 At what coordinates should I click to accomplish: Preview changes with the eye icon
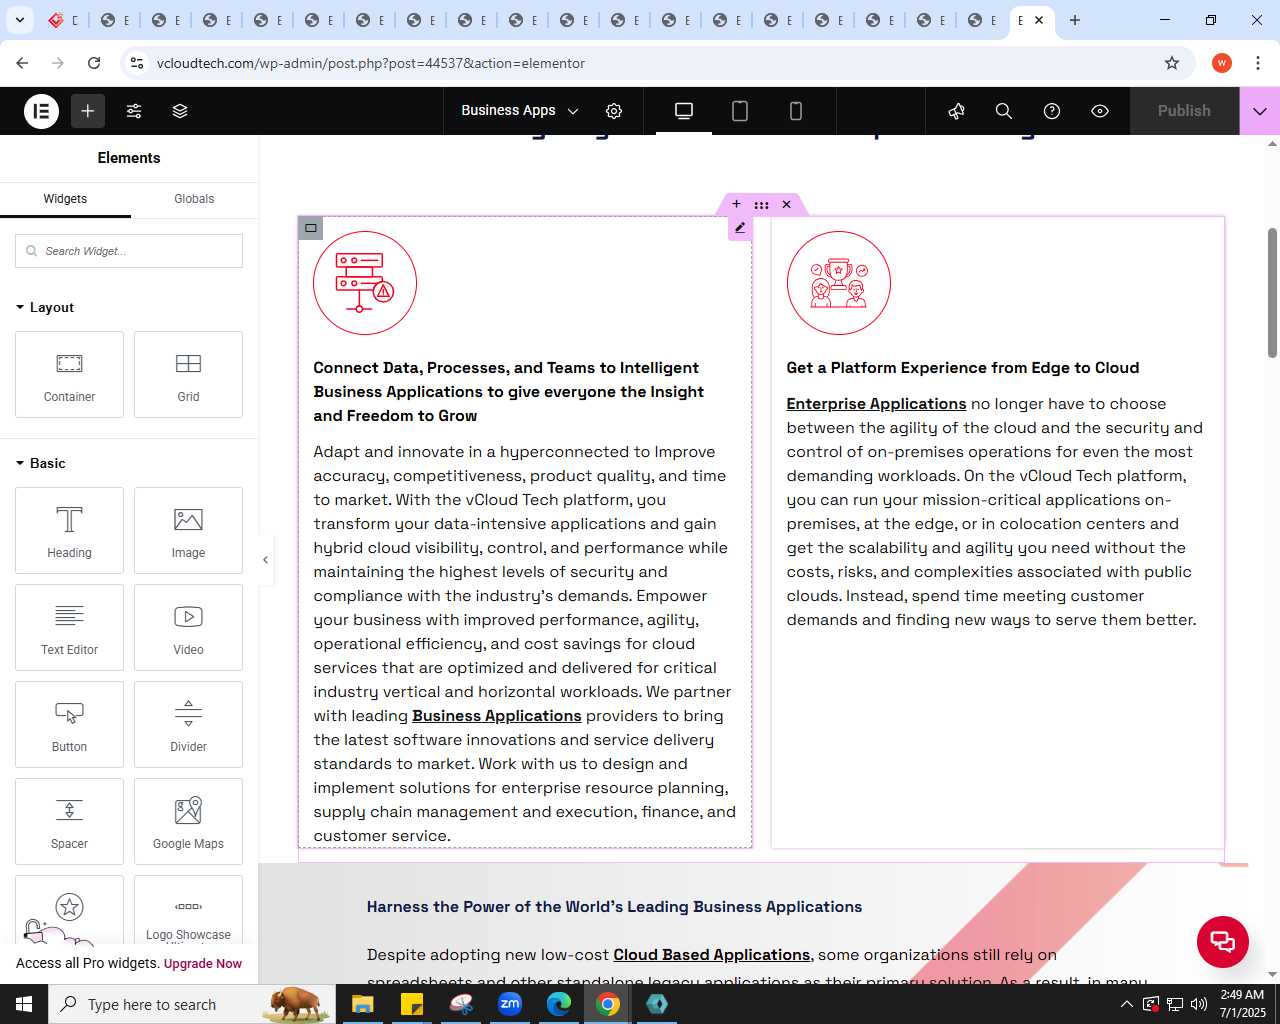[1100, 111]
